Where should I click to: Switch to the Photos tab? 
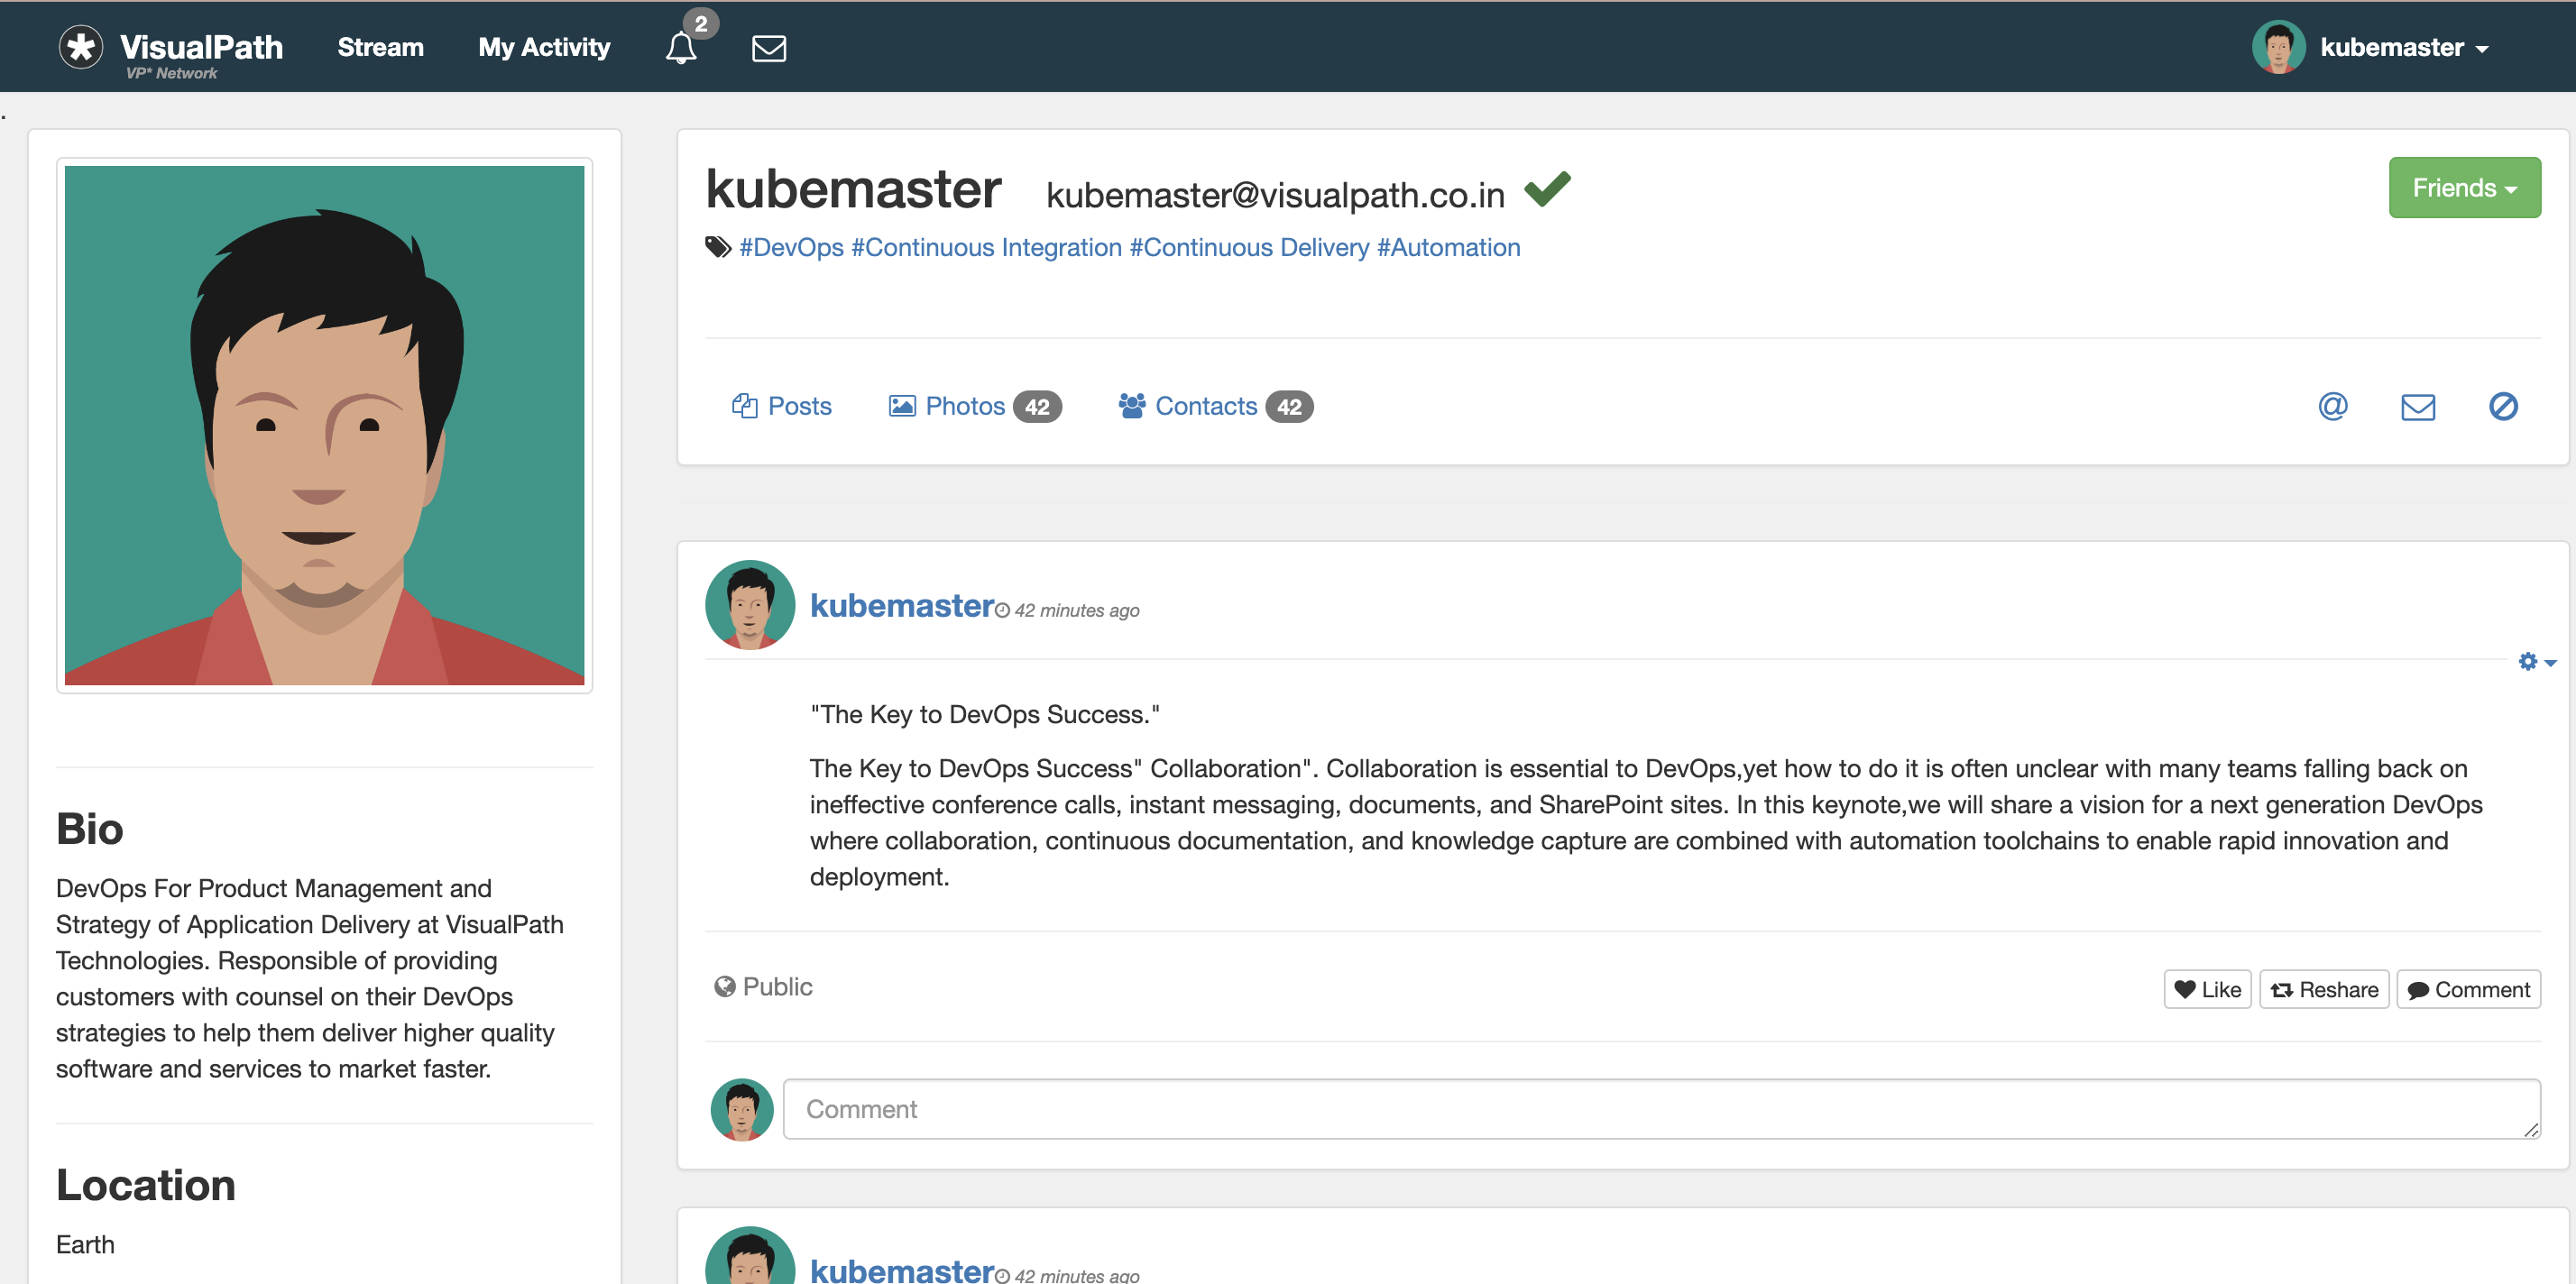point(964,406)
